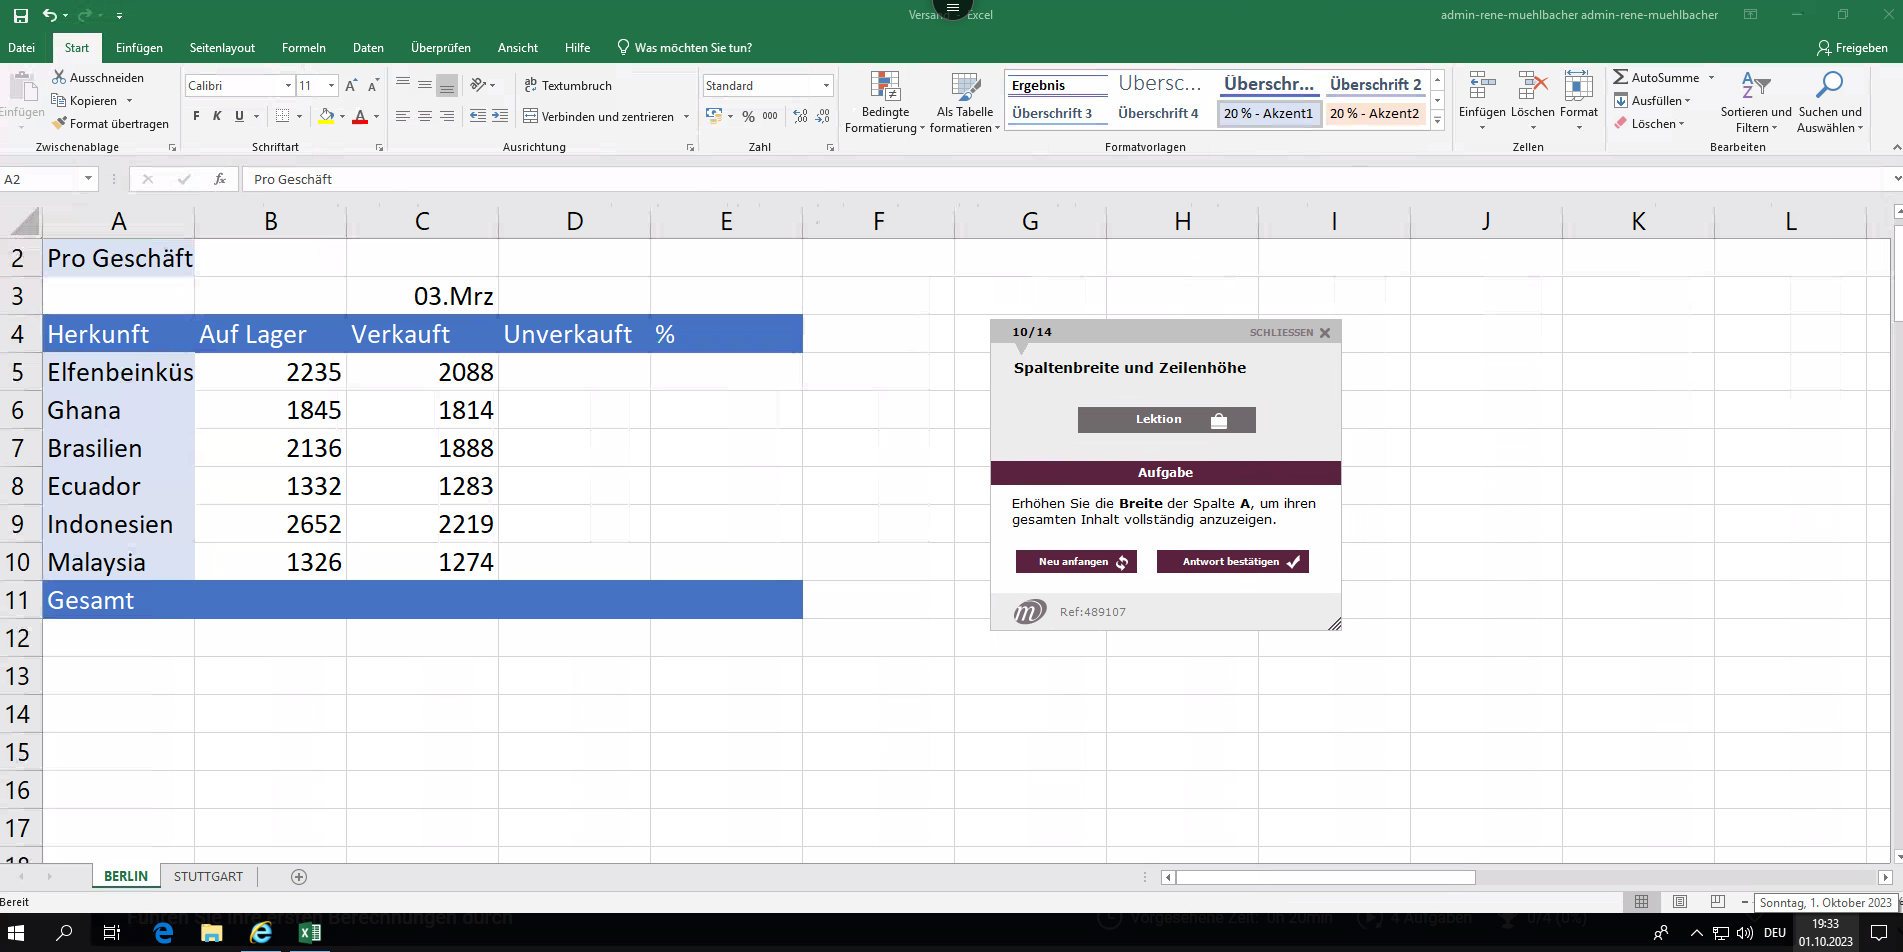Screen dimensions: 1903x952
Task: Toggle italic formatting with K button
Action: coord(217,116)
